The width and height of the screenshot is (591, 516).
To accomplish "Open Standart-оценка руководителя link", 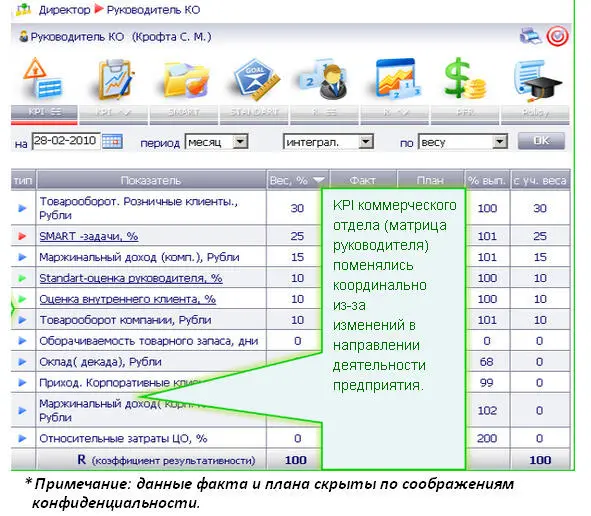I will pyautogui.click(x=131, y=278).
